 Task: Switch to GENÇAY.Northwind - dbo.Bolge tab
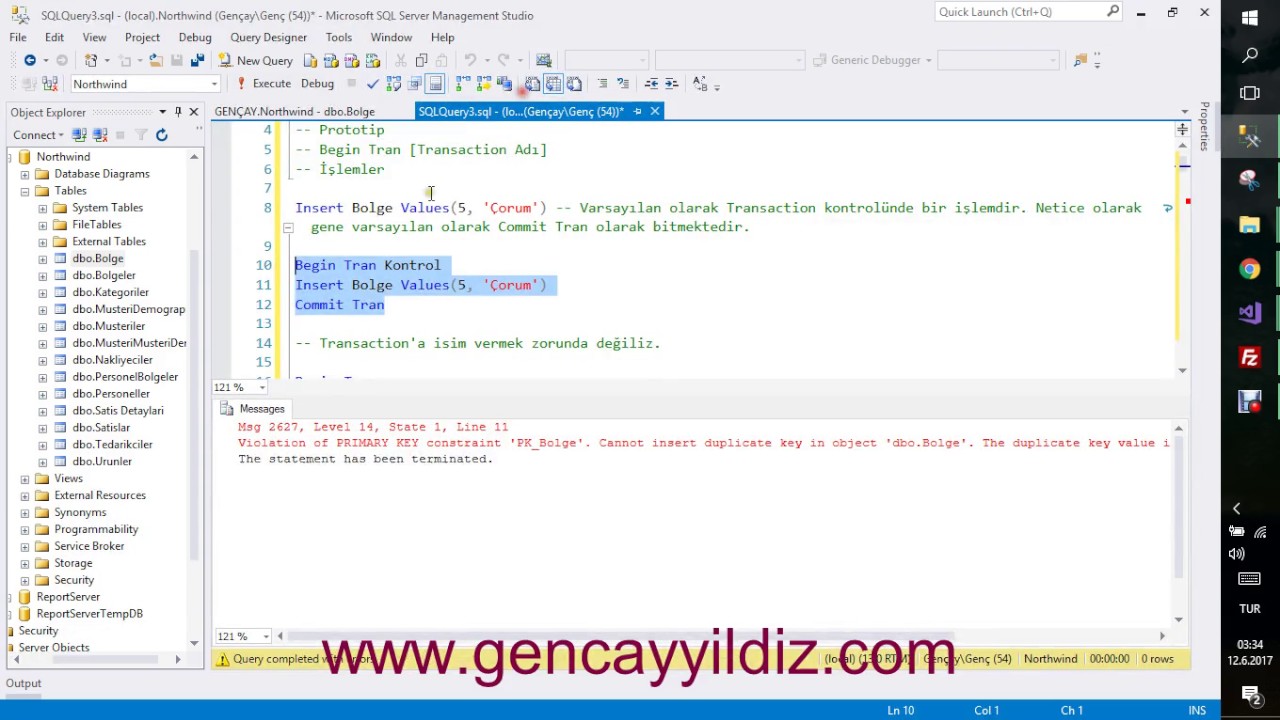click(294, 111)
